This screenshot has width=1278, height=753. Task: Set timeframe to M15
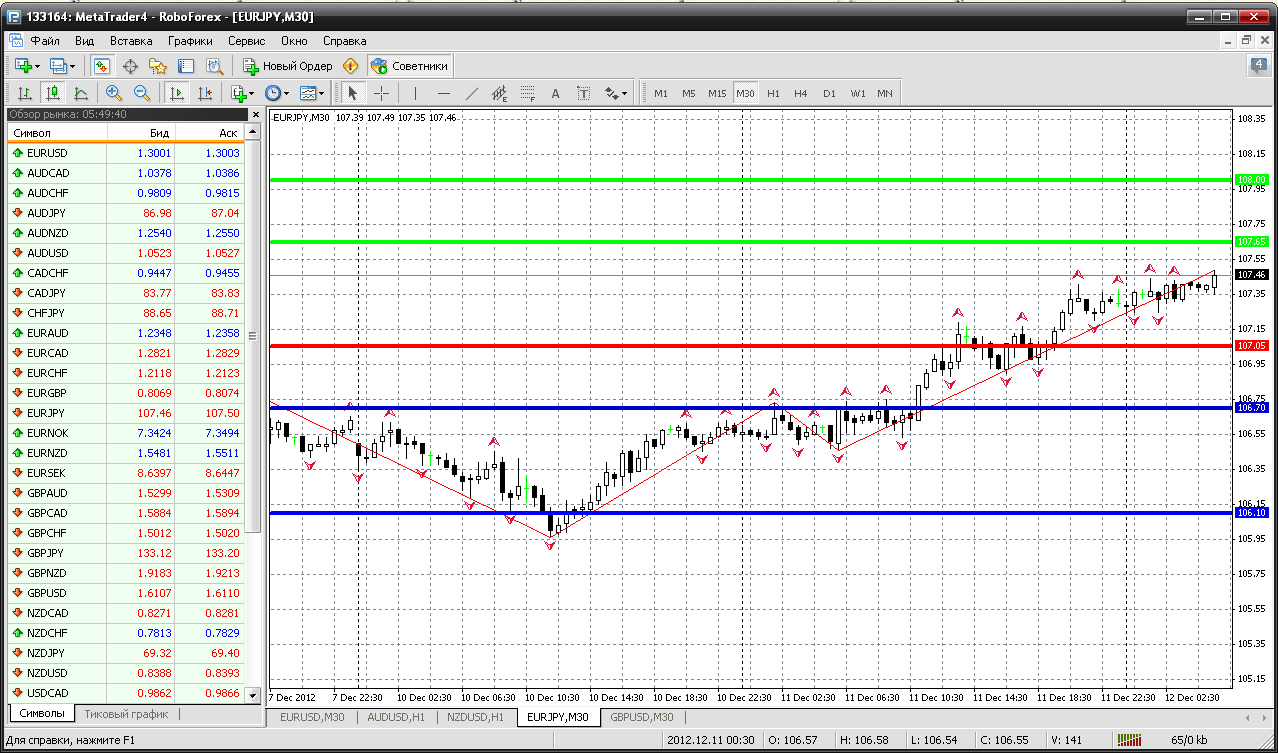click(717, 93)
